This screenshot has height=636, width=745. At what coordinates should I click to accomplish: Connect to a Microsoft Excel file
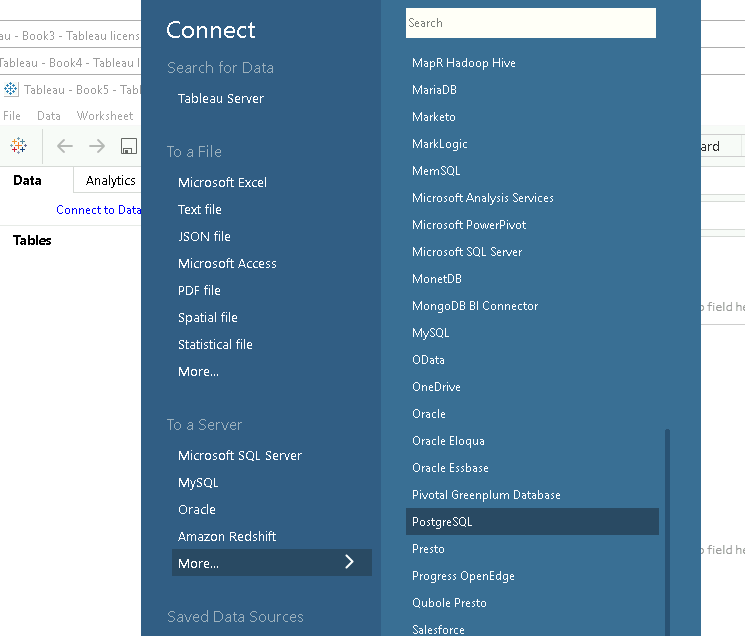pos(222,182)
